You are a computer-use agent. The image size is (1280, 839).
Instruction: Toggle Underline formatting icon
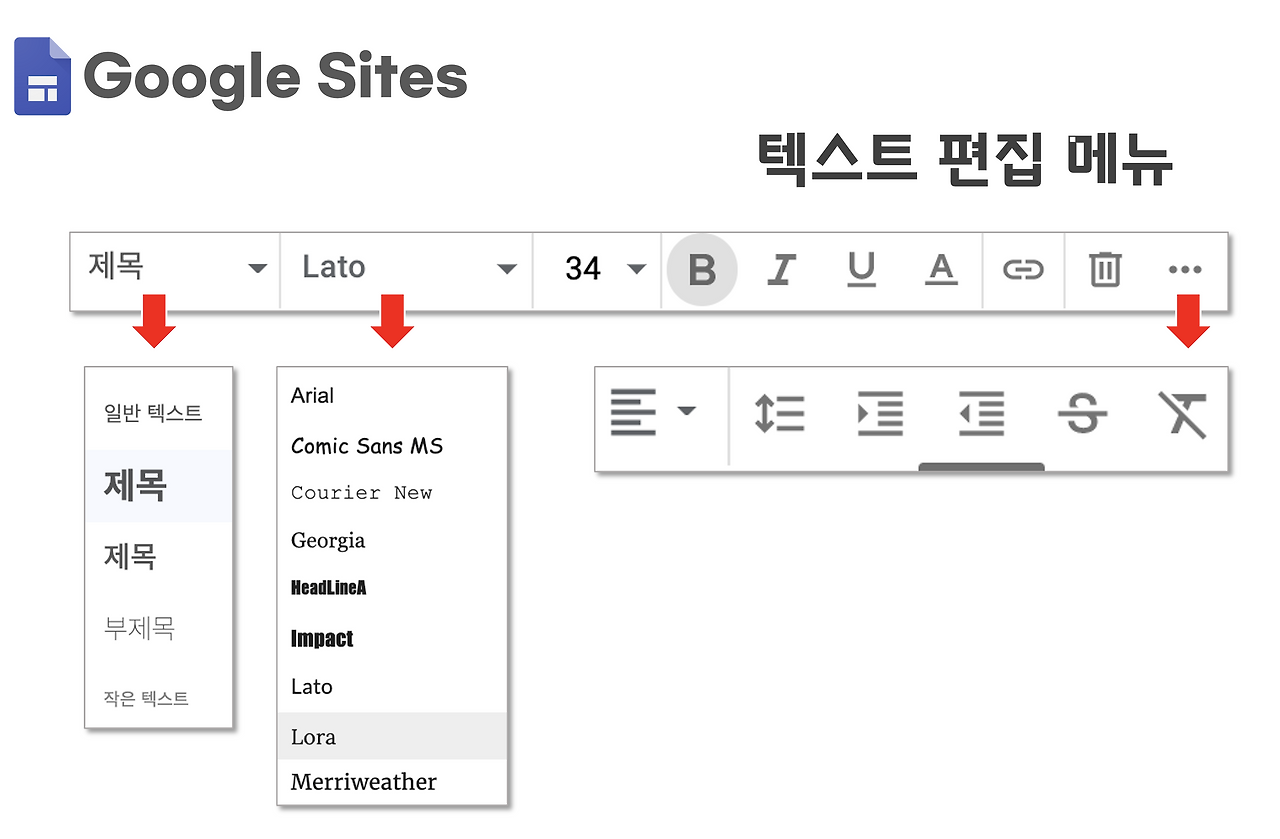pos(861,269)
